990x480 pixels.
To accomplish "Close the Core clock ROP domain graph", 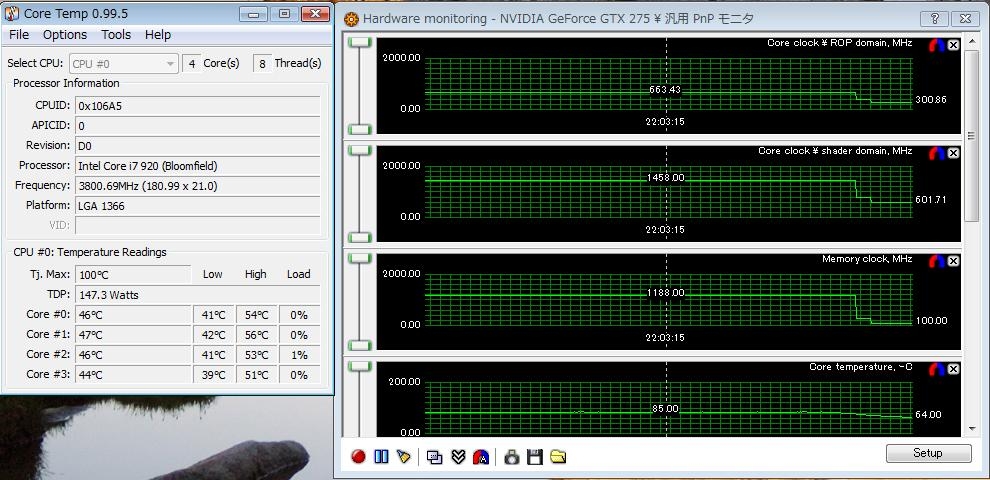I will coord(953,45).
